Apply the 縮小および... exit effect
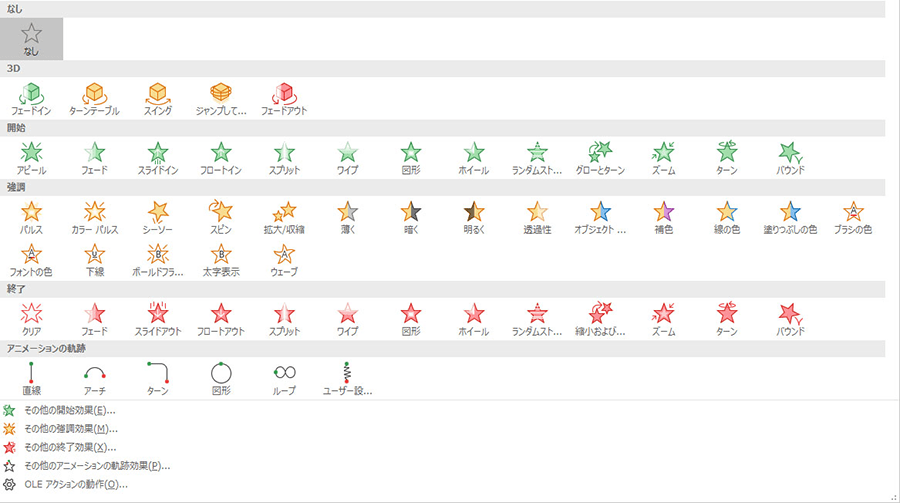900x503 pixels. click(600, 319)
